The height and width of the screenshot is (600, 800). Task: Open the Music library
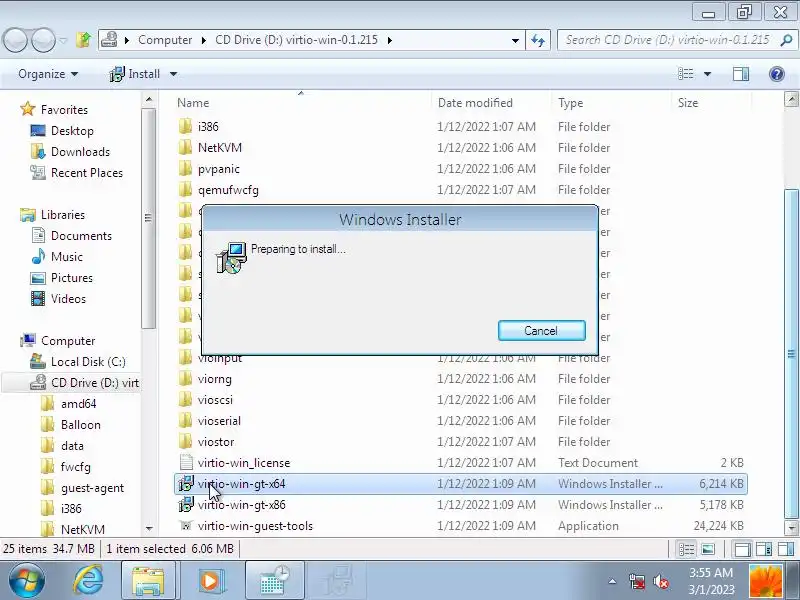coord(67,257)
